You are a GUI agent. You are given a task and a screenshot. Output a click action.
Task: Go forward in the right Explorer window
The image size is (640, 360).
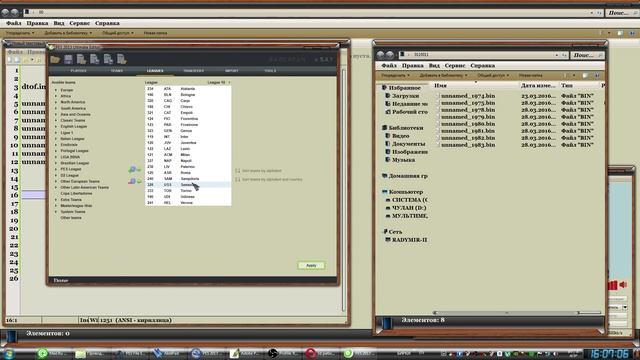click(x=390, y=55)
